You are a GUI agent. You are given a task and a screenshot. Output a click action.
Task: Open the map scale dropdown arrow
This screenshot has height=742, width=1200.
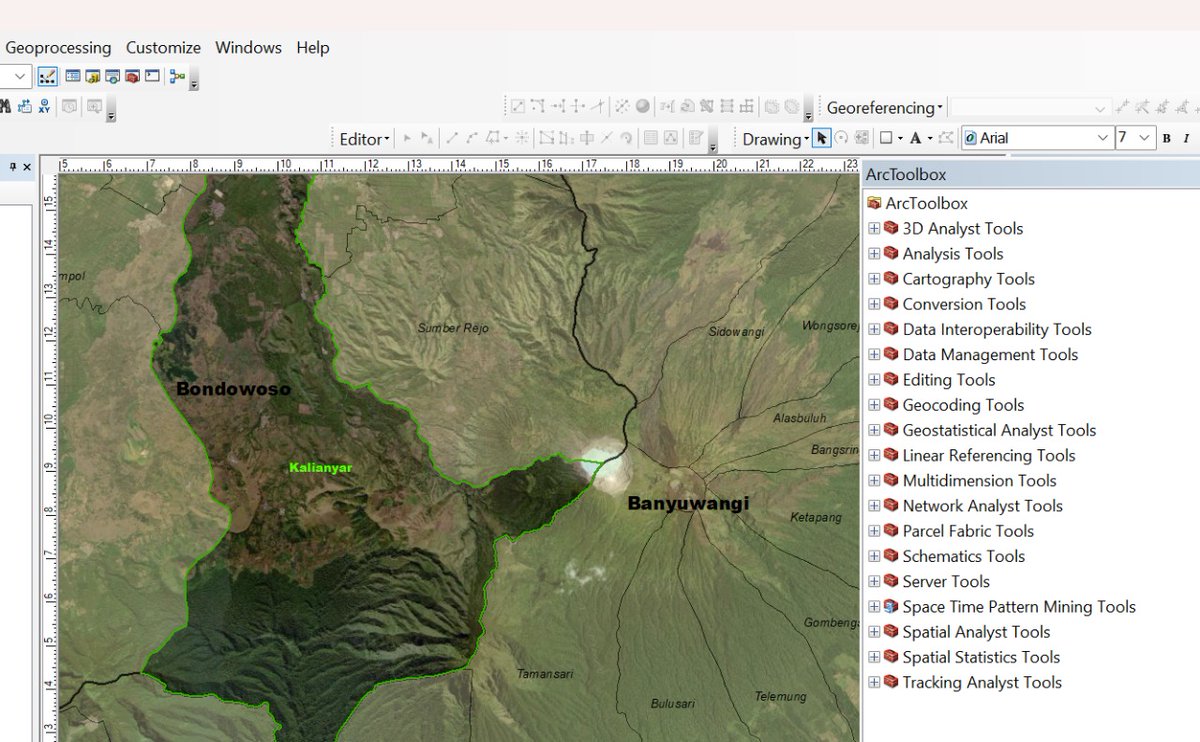[20, 76]
